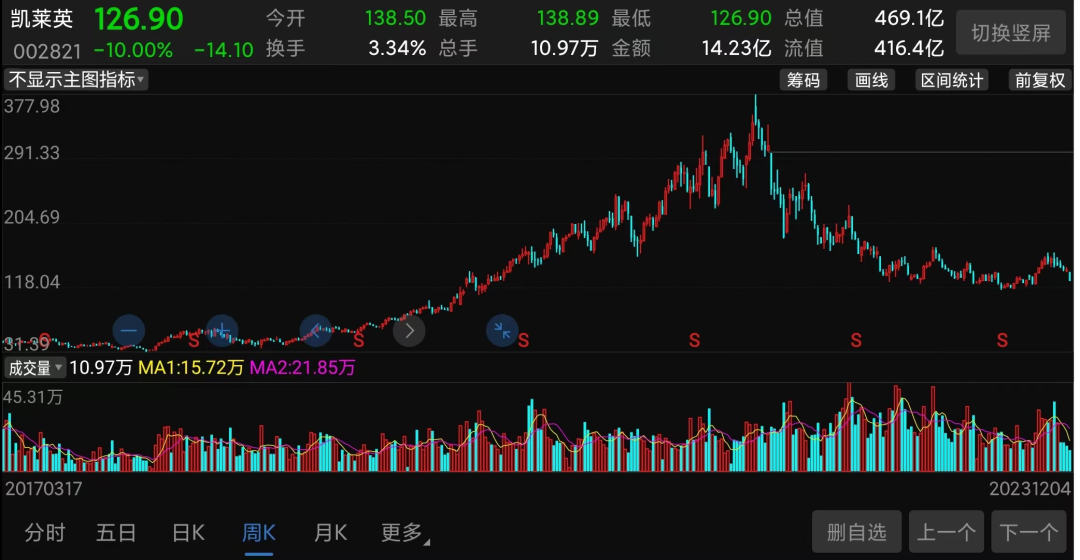Toggle 前复权 price adjustment
This screenshot has height=560, width=1080.
(1039, 81)
